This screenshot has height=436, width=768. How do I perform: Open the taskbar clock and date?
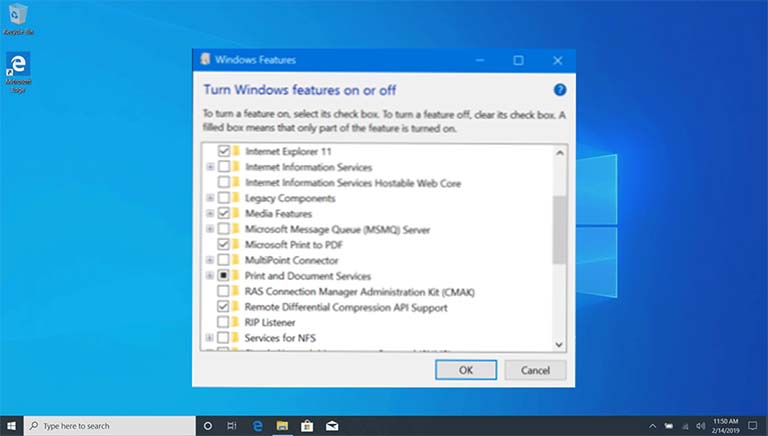pos(725,426)
